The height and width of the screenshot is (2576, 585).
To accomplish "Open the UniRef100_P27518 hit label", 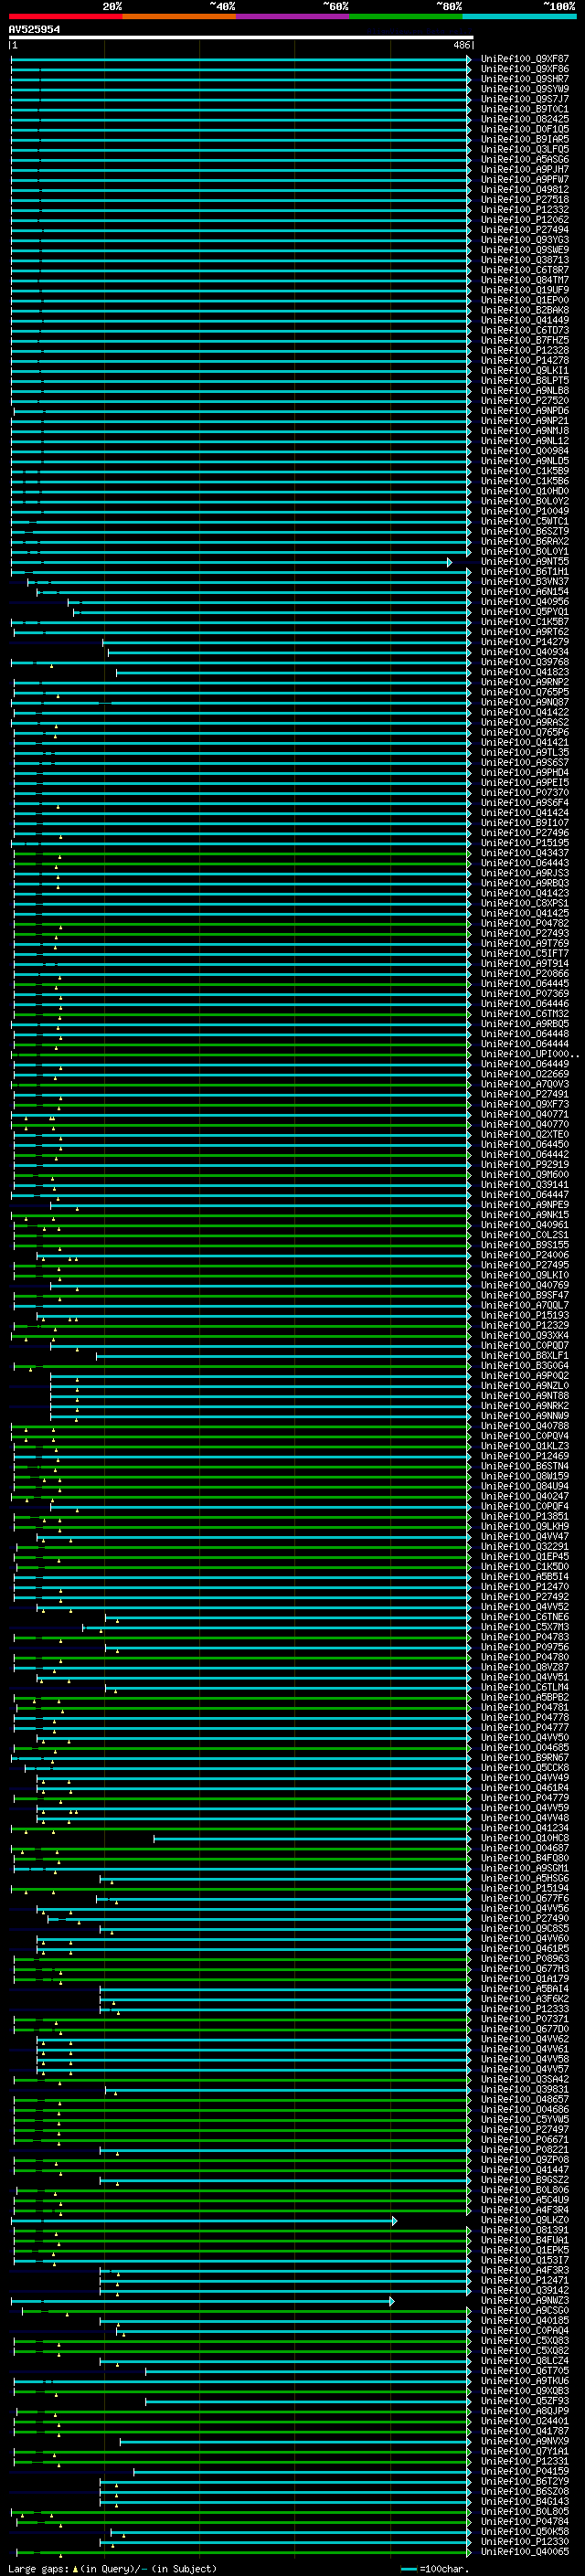I will [524, 200].
